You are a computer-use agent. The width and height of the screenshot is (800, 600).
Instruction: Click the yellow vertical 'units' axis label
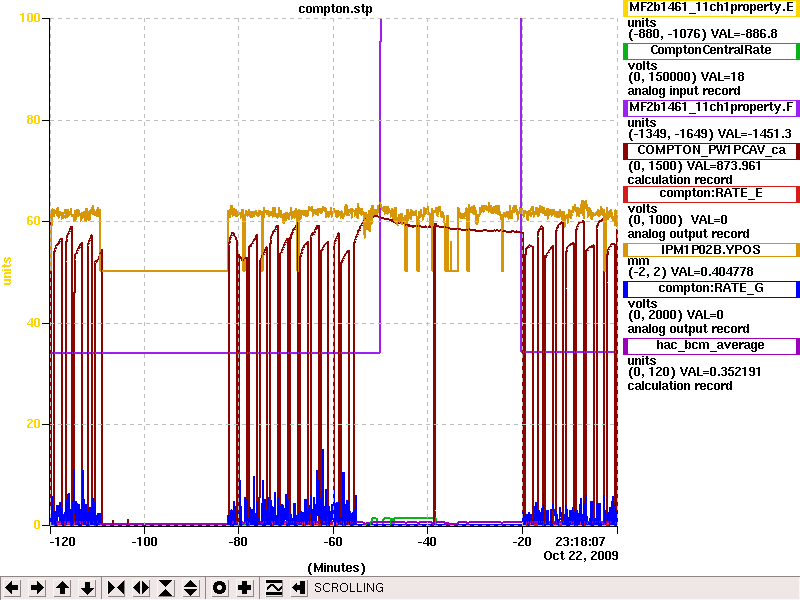(7, 271)
